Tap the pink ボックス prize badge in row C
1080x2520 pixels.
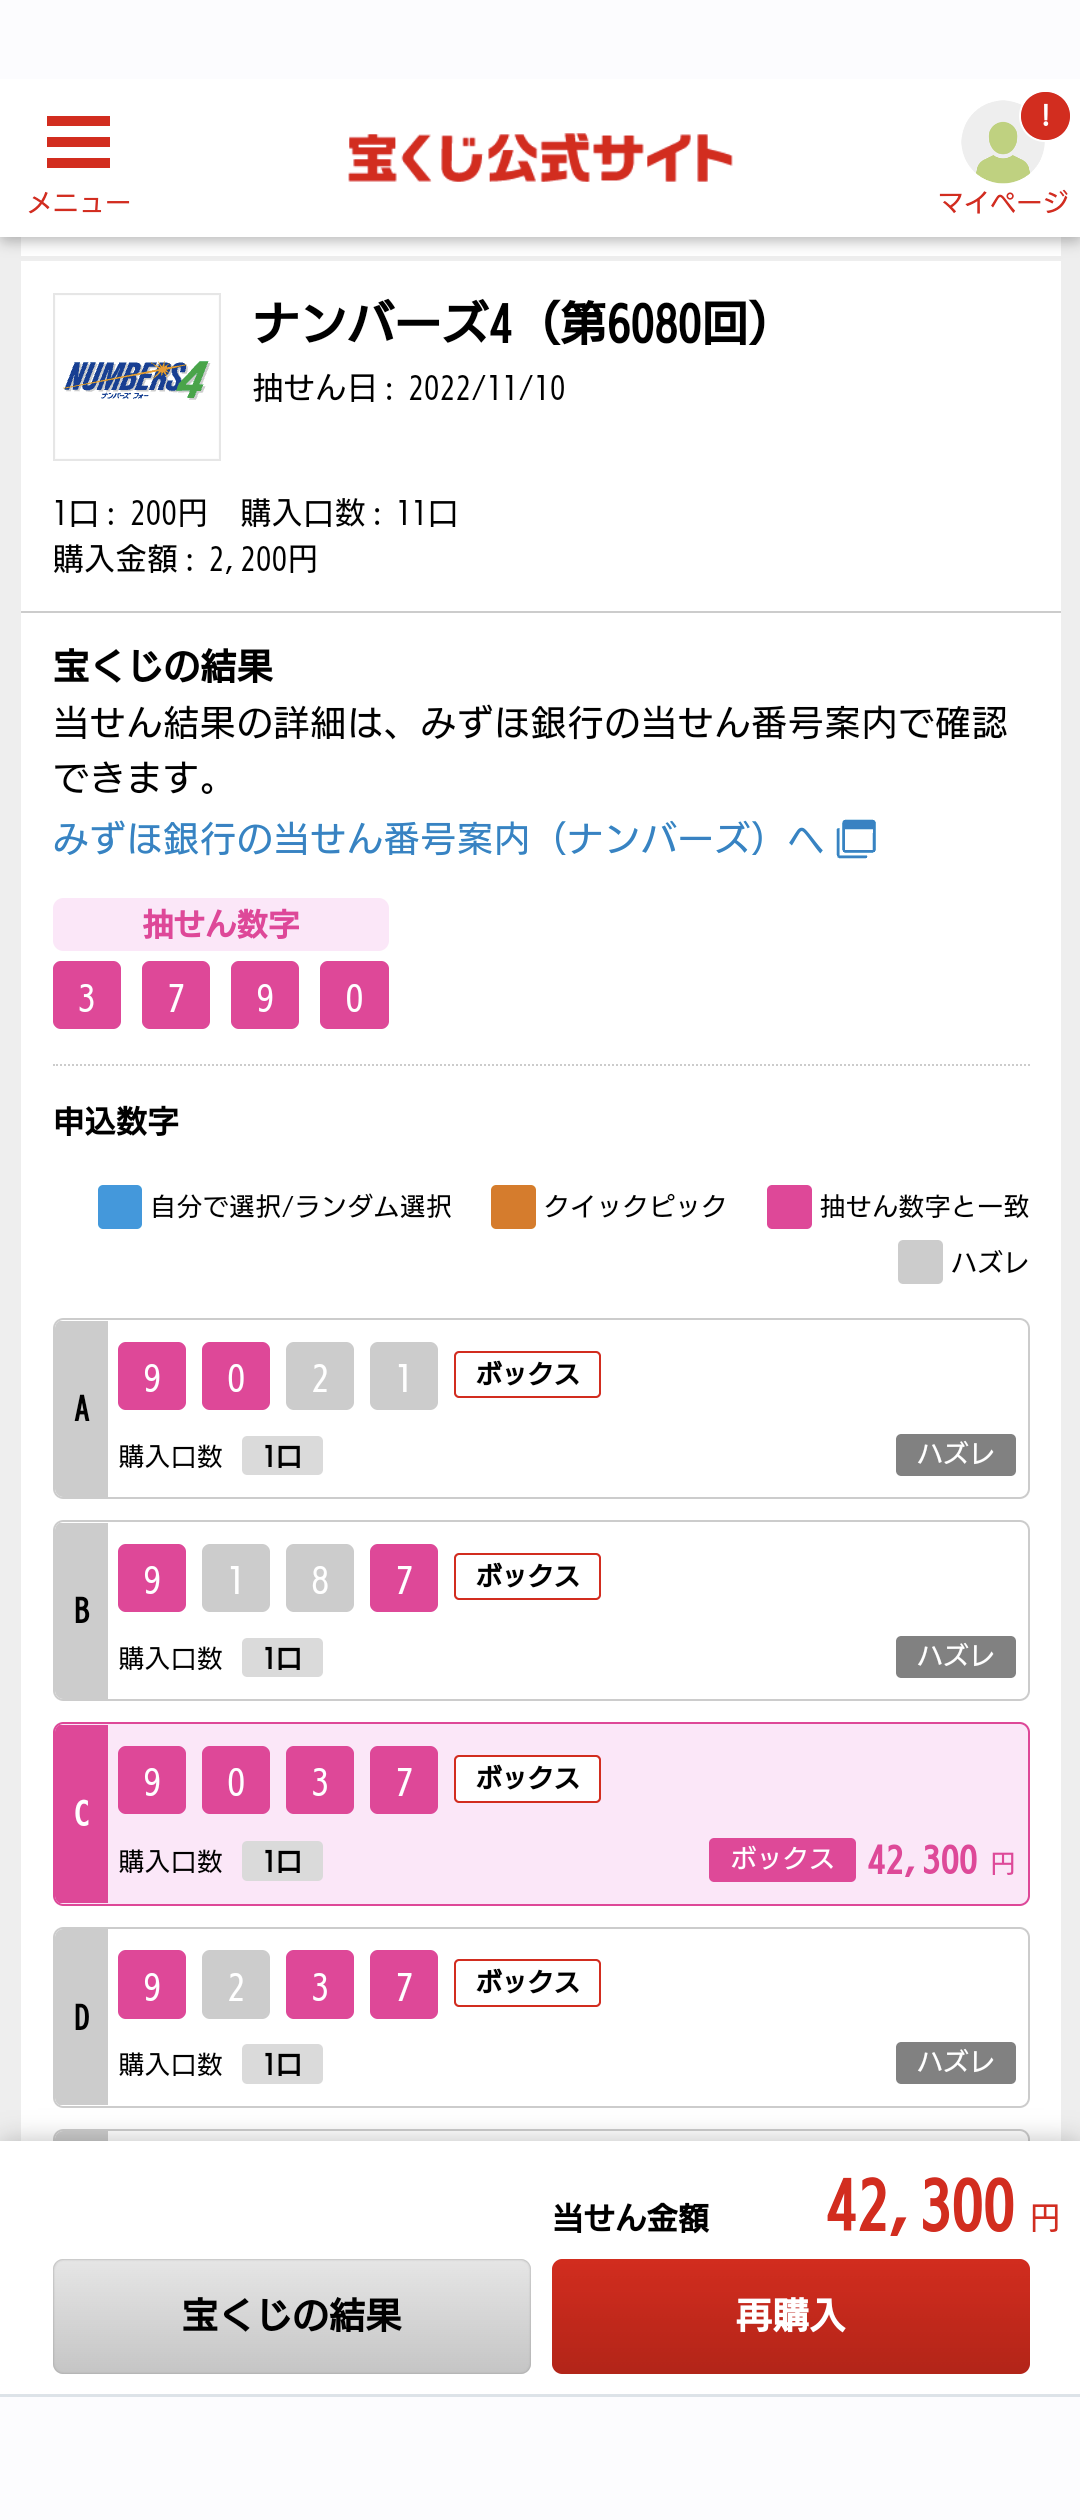click(x=782, y=1860)
